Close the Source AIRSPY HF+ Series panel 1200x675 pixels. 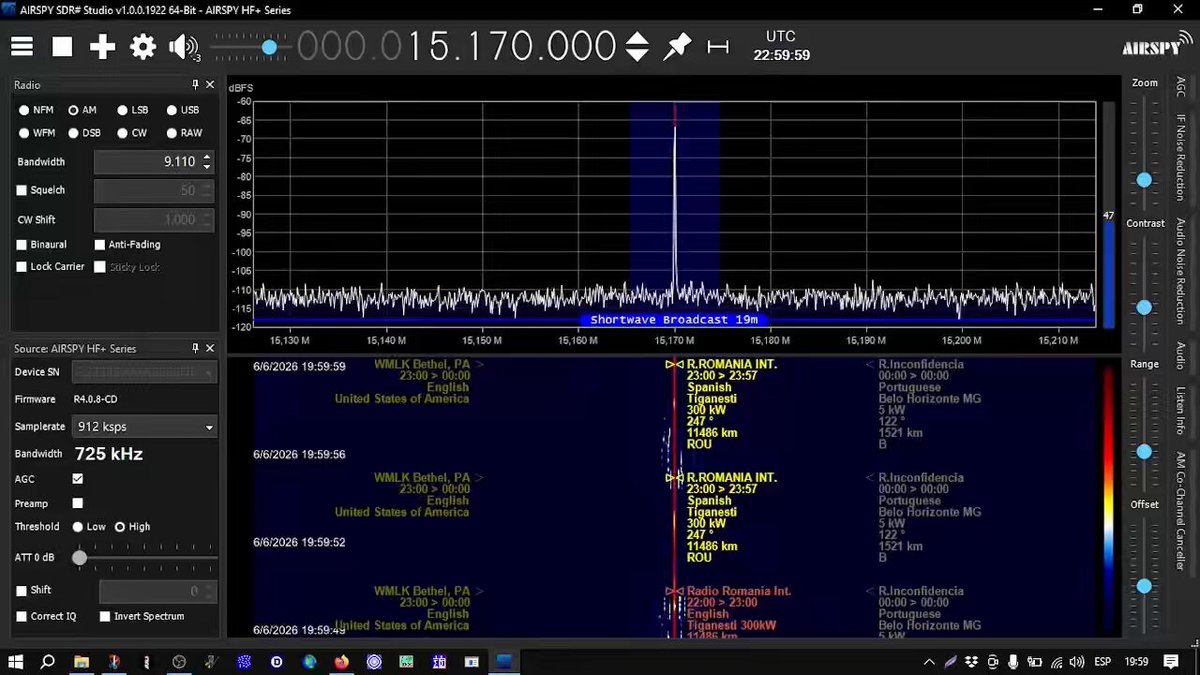click(x=210, y=348)
